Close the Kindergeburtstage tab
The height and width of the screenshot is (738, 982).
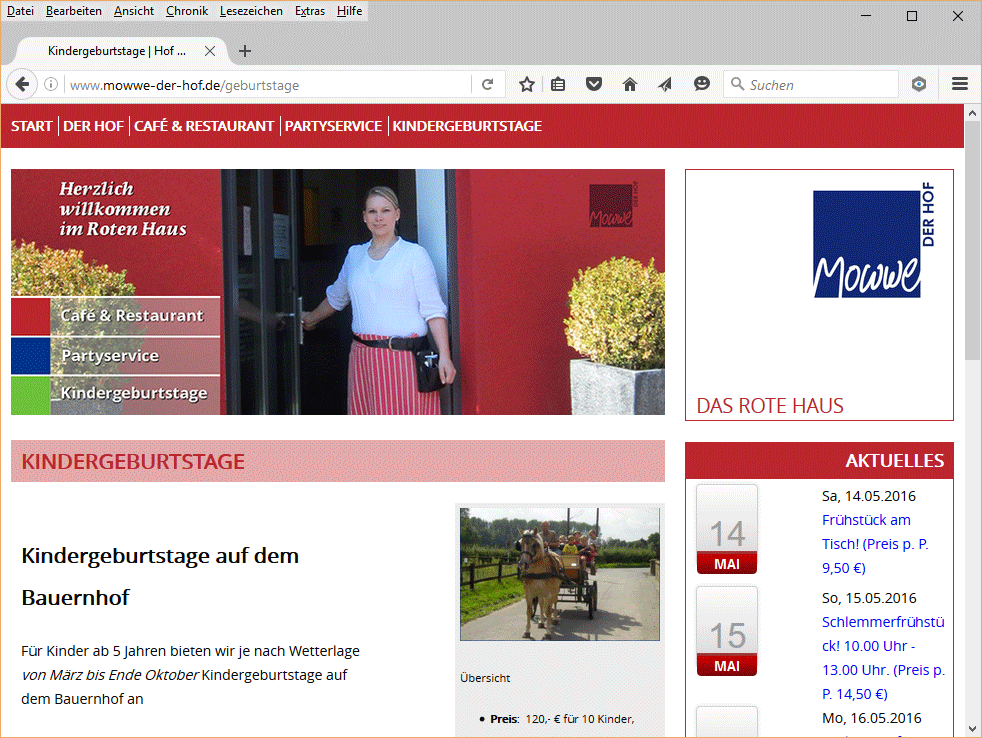coord(210,51)
